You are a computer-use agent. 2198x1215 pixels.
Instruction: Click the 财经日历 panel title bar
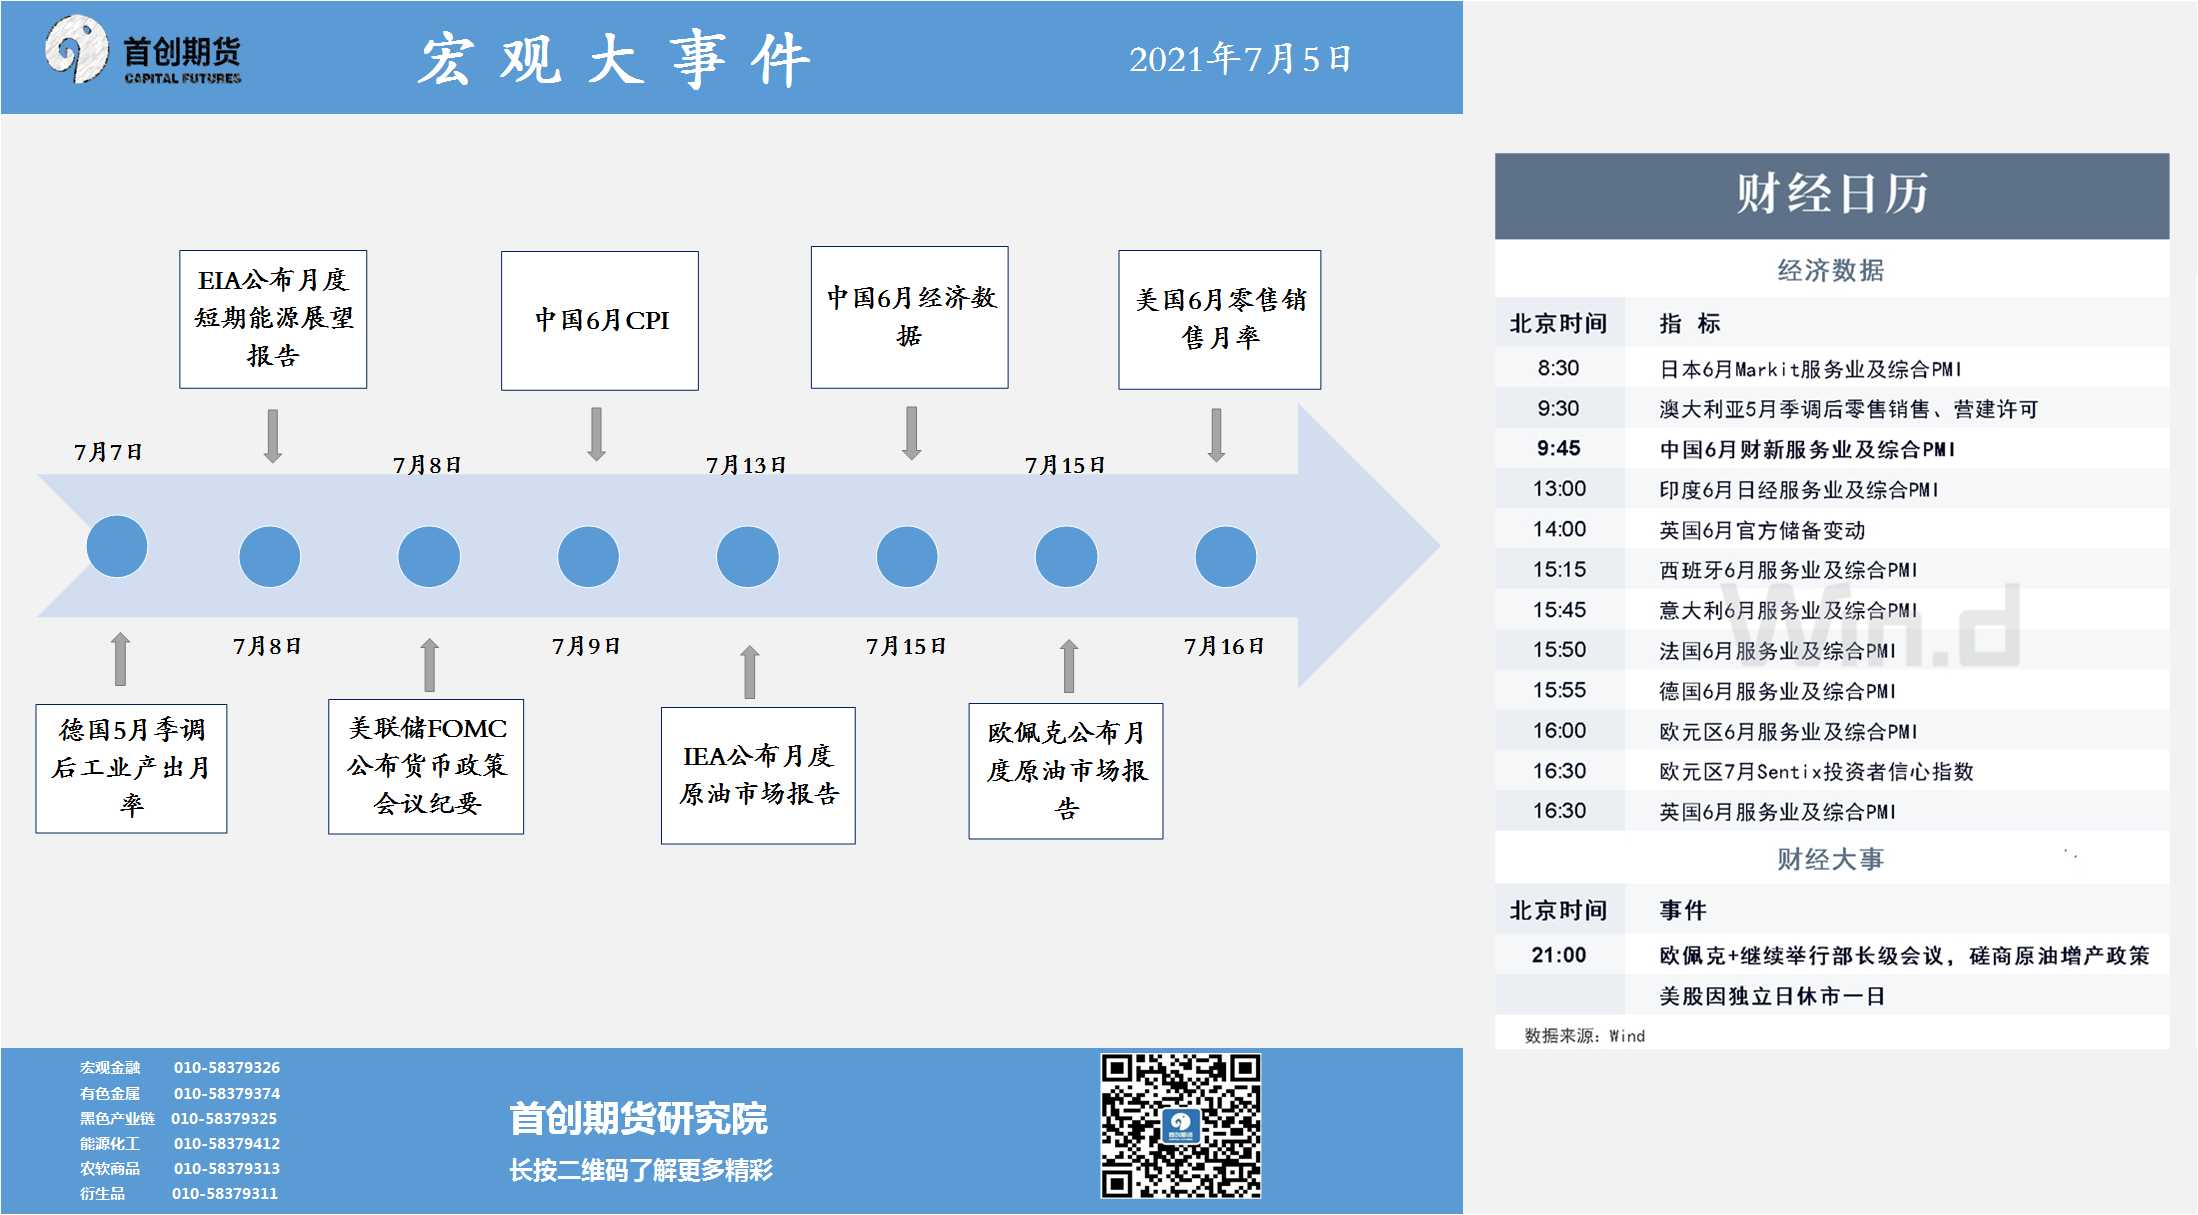pos(1831,195)
